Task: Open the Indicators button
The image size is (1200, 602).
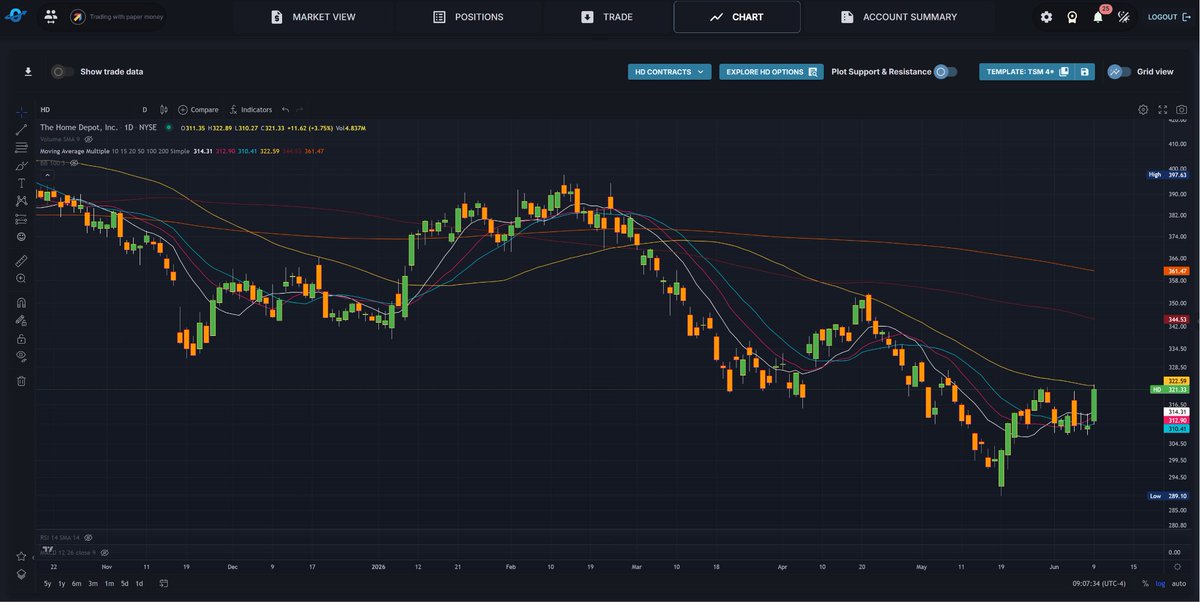Action: [x=250, y=110]
